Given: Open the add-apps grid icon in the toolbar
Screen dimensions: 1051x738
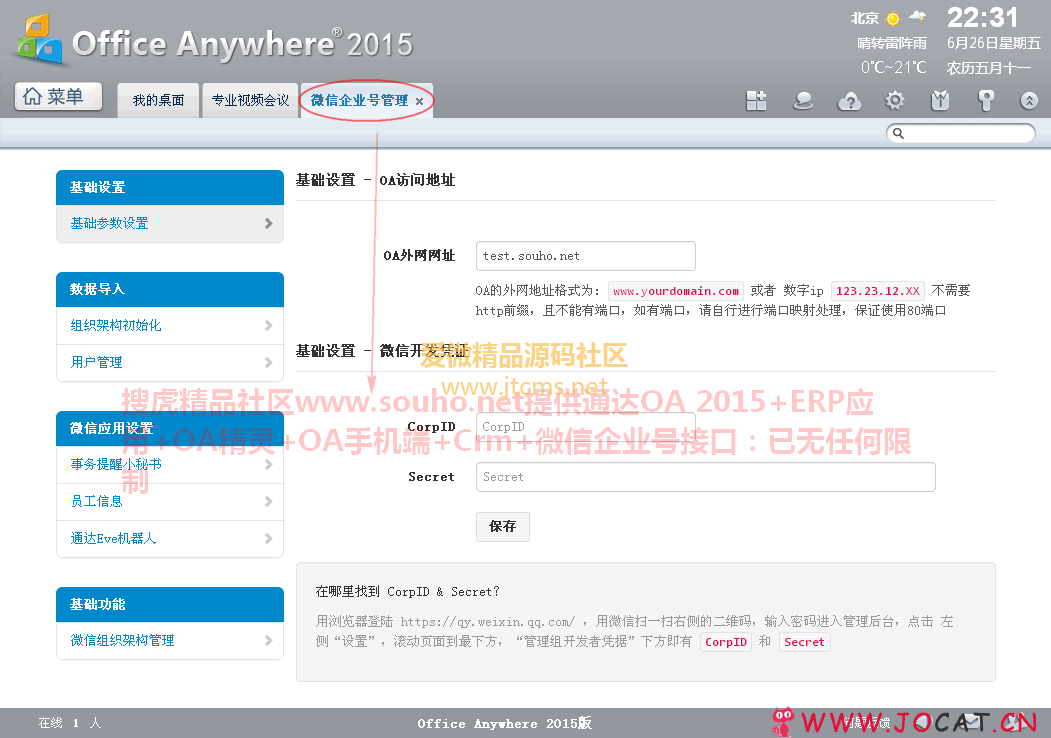Looking at the screenshot, I should point(756,101).
